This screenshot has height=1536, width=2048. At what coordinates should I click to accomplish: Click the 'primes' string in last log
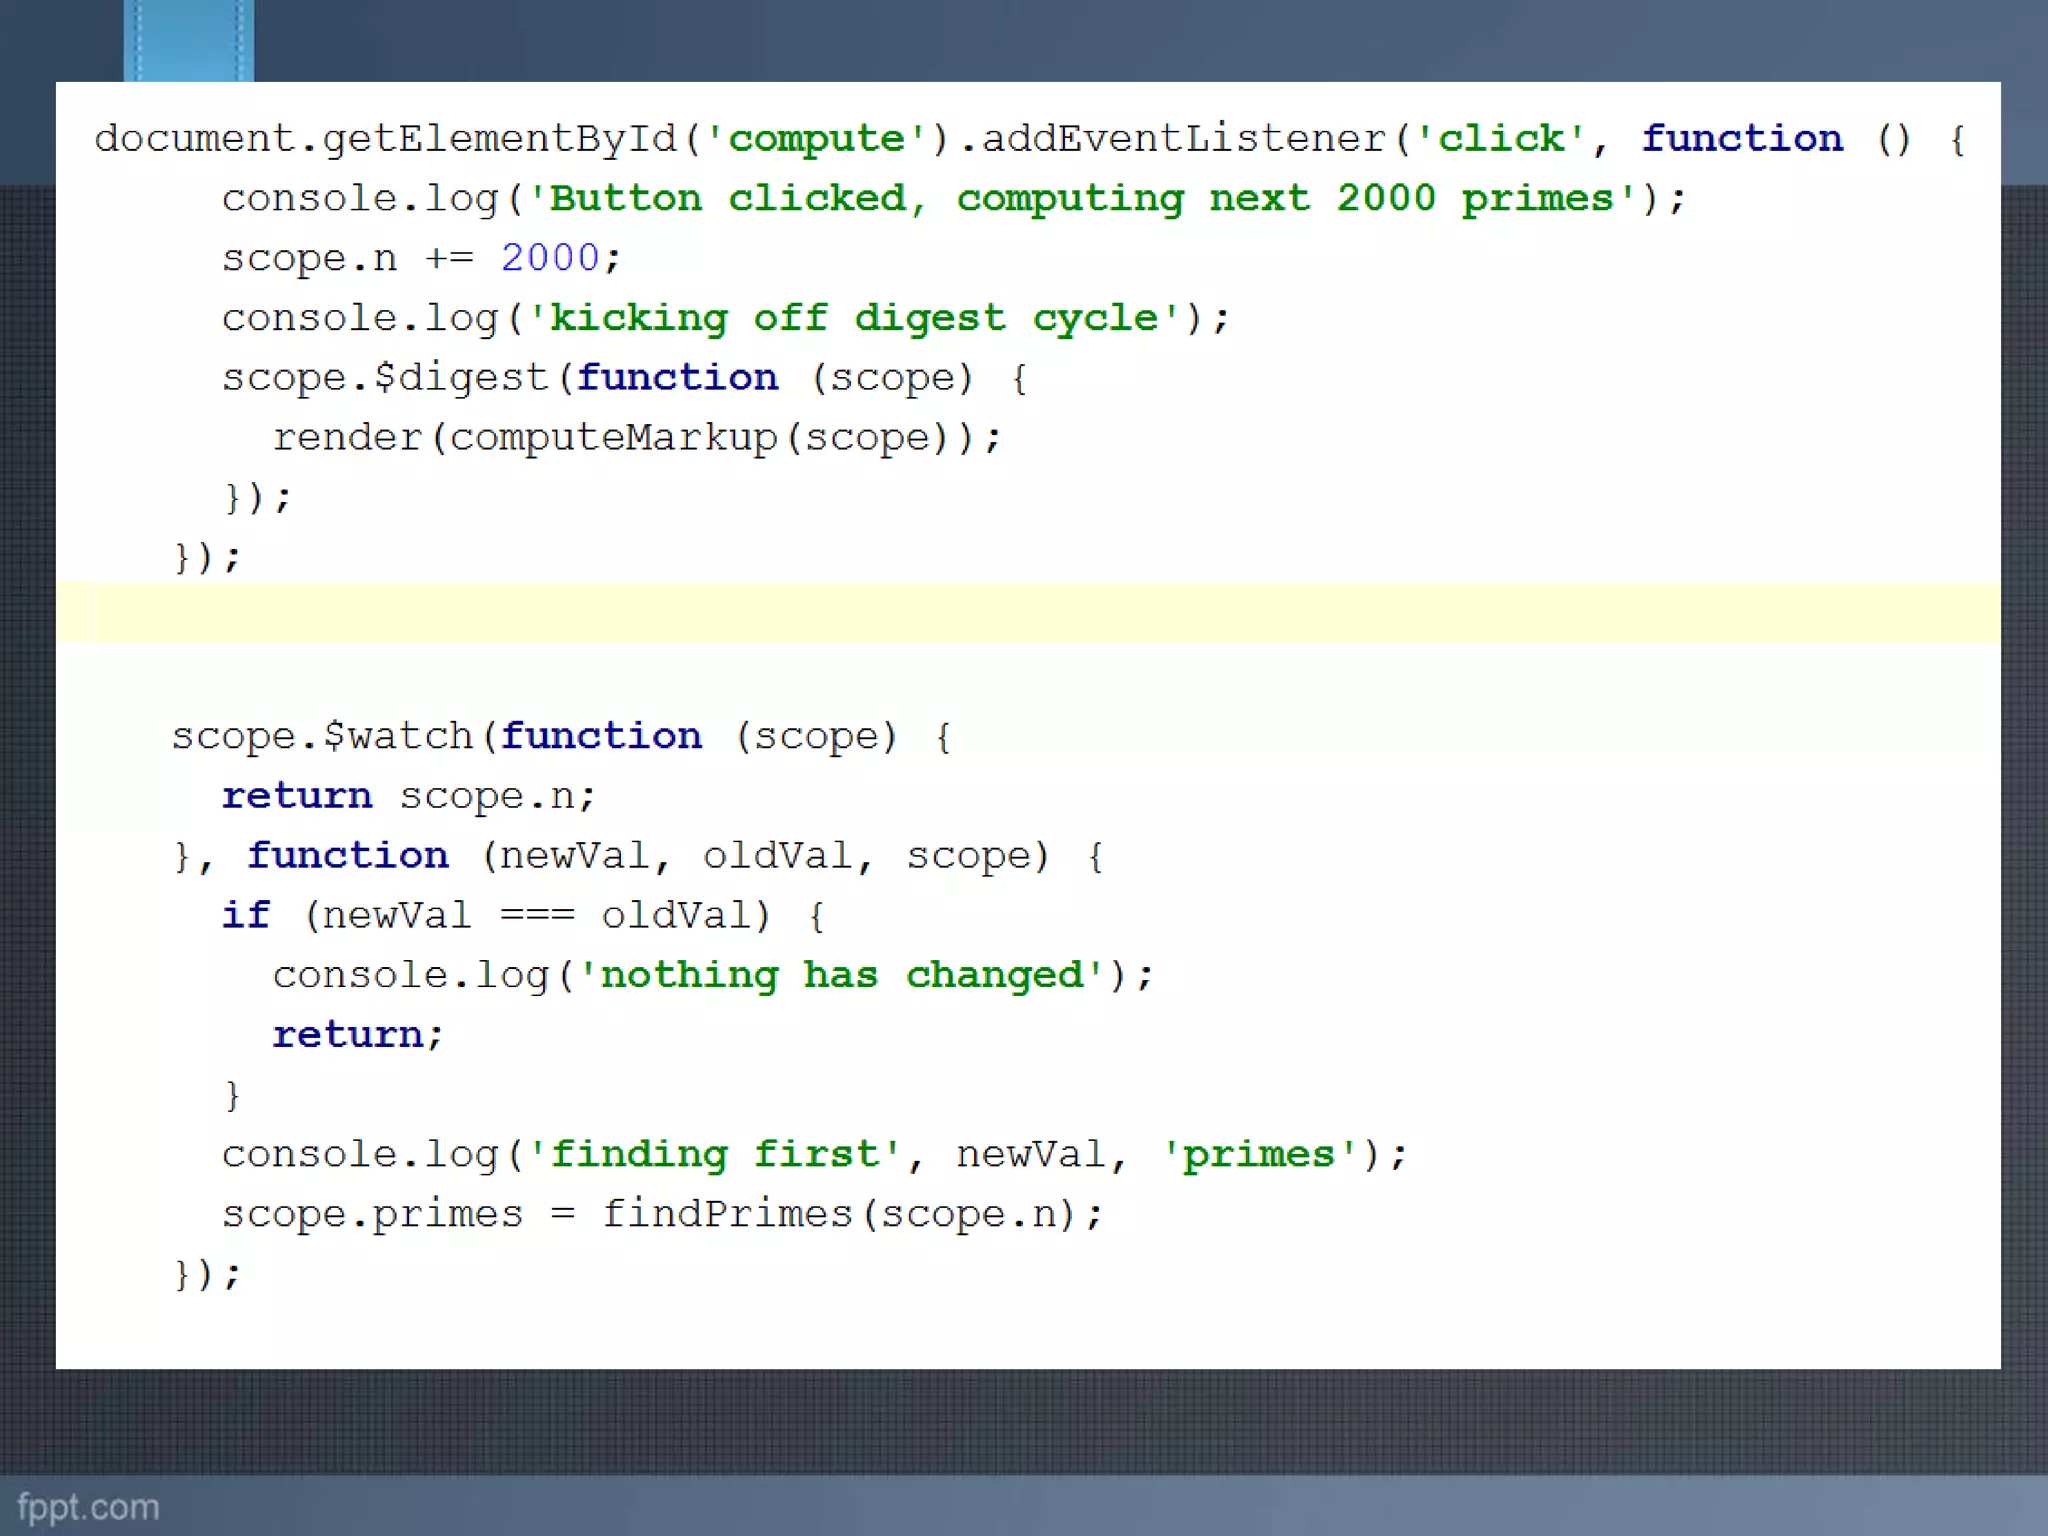point(1258,1155)
